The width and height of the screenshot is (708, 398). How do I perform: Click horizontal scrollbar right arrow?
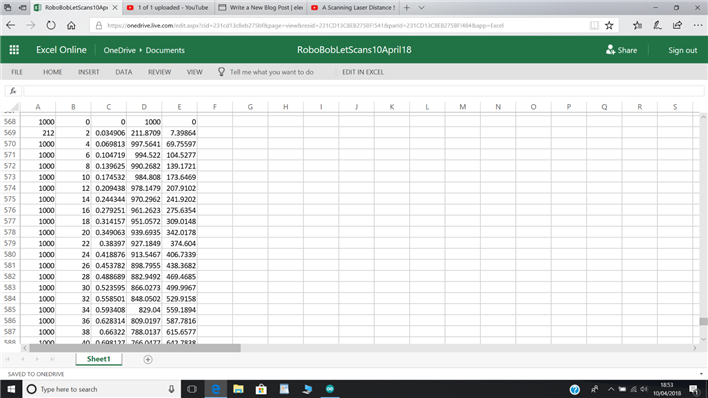(694, 348)
